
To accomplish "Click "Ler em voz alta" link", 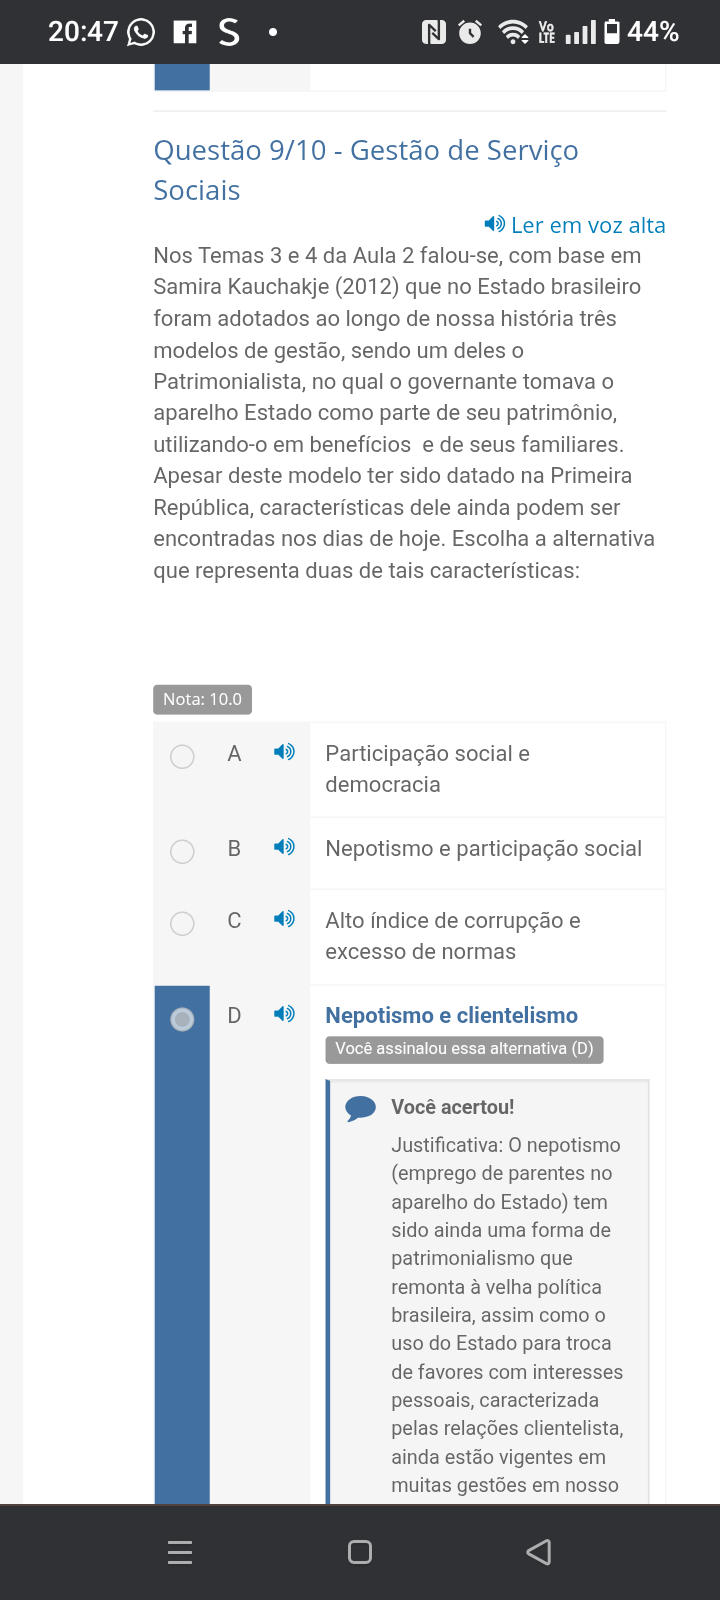I will tap(575, 225).
